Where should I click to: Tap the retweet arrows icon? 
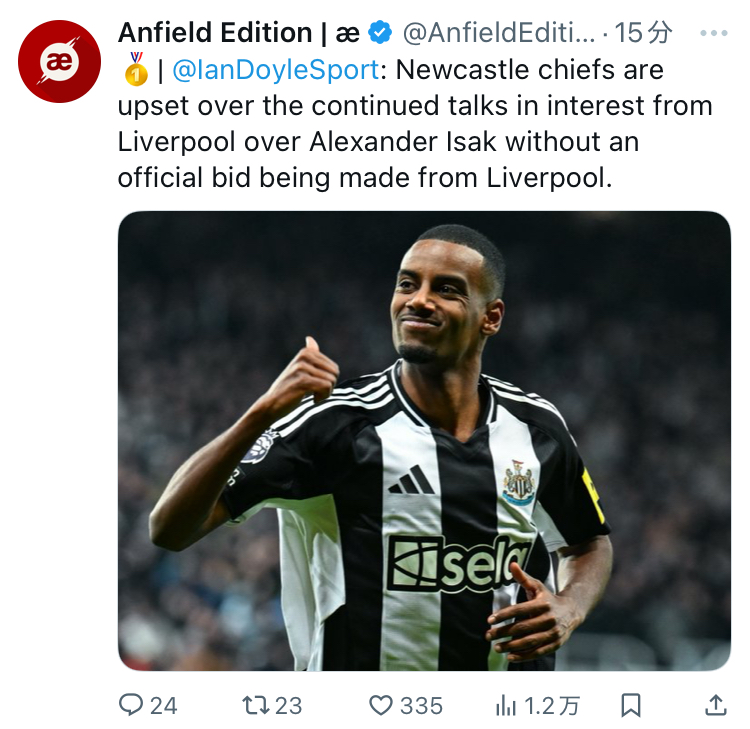(x=256, y=706)
